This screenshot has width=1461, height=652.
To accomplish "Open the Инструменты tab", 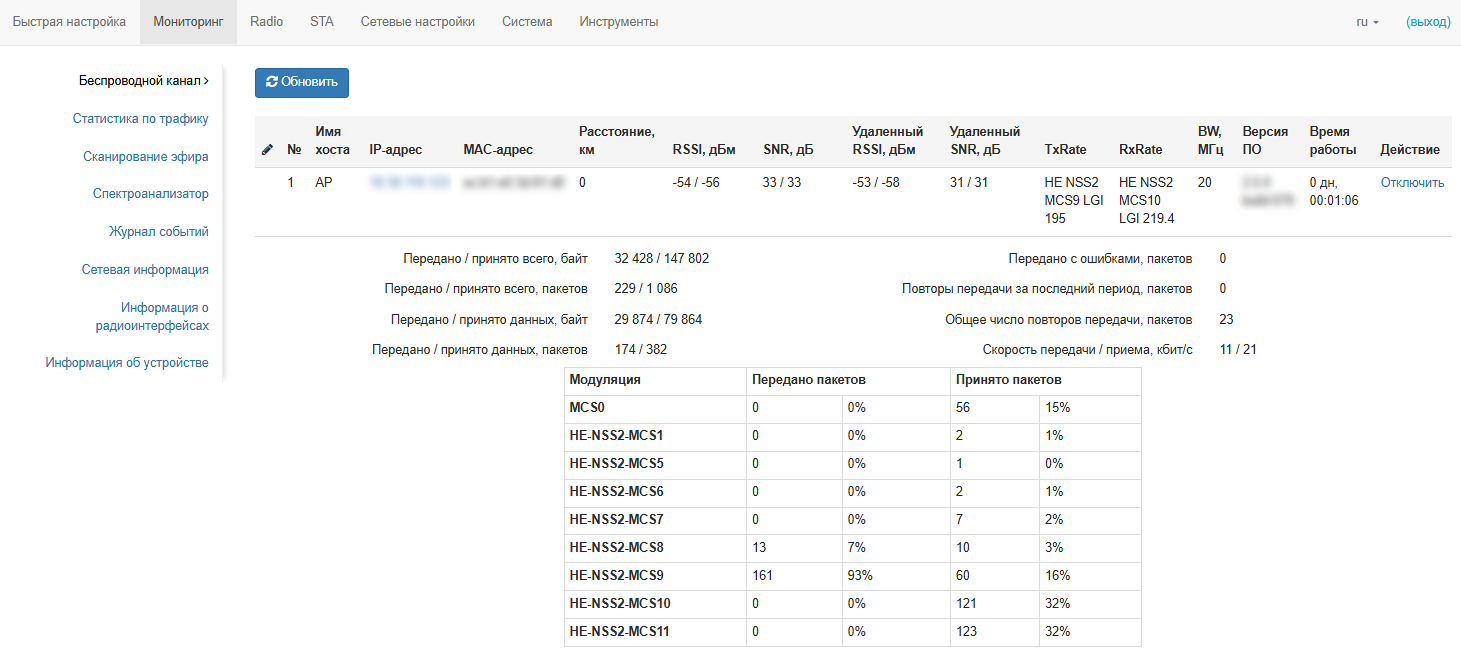I will tap(619, 22).
